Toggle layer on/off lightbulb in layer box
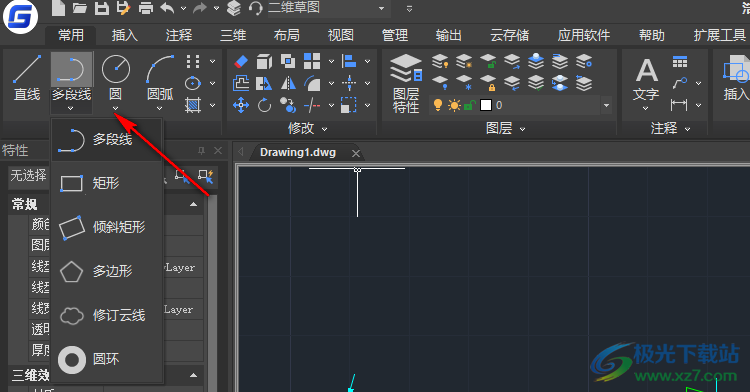The height and width of the screenshot is (392, 750). pos(438,105)
